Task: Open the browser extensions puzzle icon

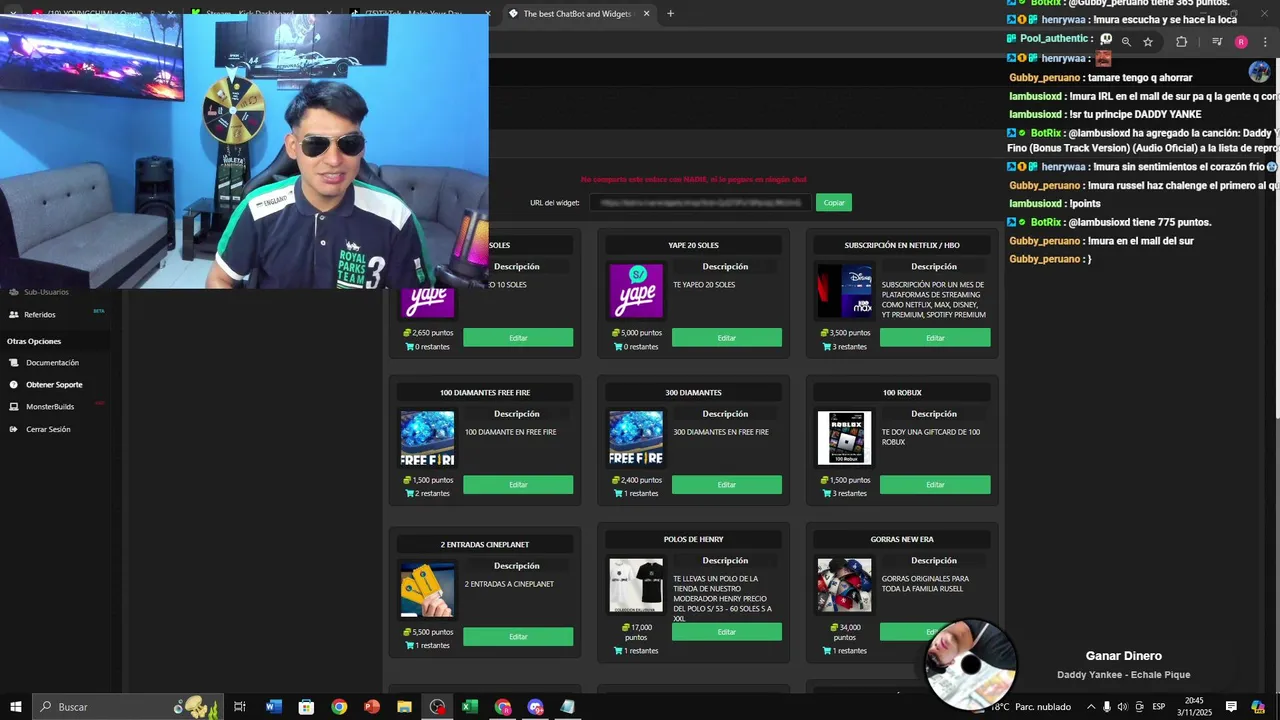Action: click(x=1181, y=42)
